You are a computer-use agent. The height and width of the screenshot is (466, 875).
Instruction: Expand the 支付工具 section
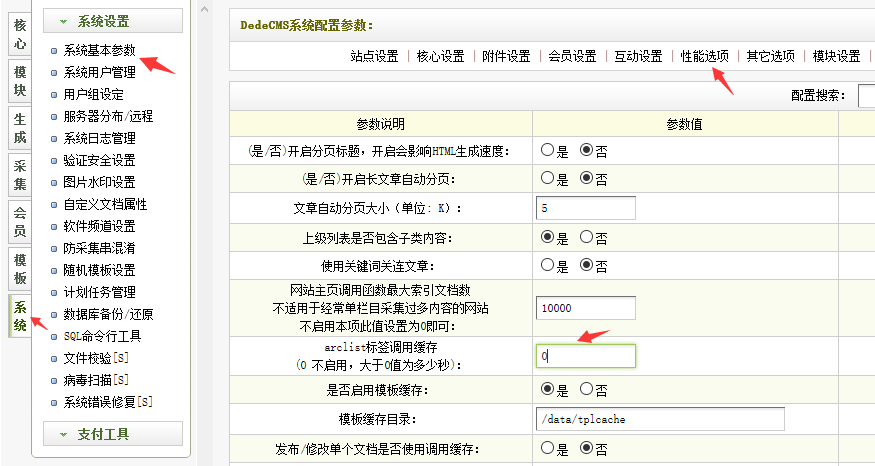[x=112, y=434]
